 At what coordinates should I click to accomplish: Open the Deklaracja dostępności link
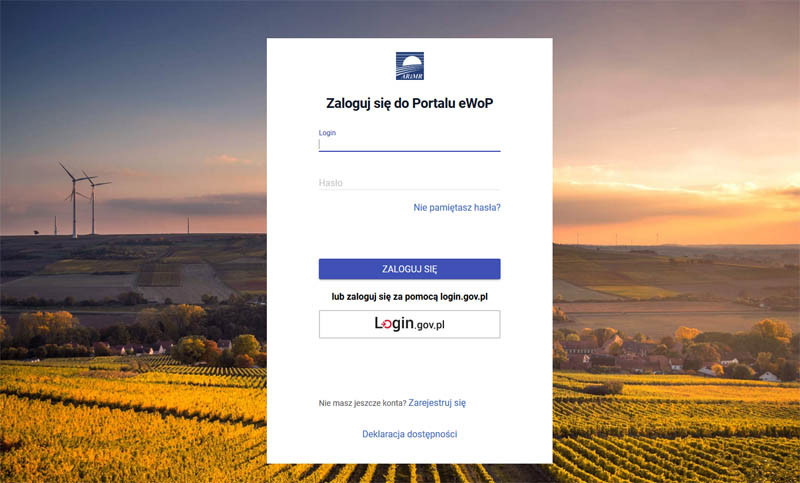click(410, 434)
